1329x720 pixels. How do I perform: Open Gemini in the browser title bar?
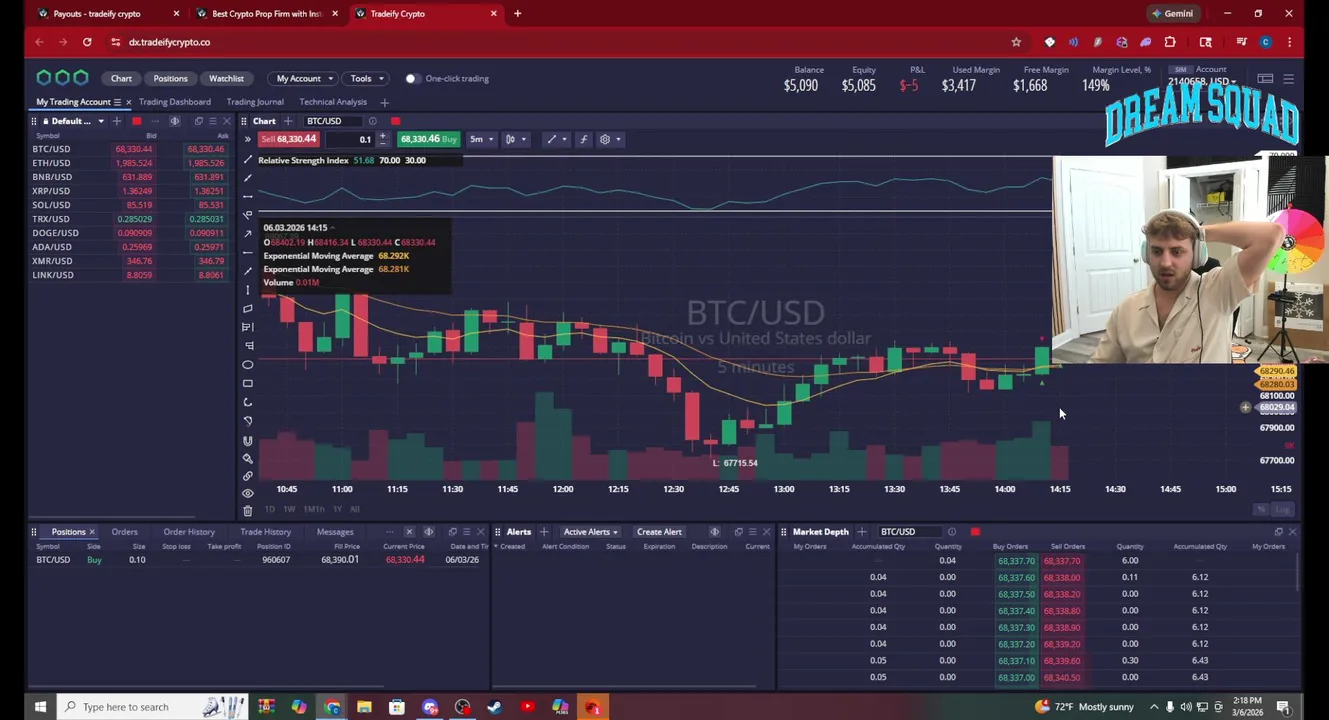(1172, 13)
